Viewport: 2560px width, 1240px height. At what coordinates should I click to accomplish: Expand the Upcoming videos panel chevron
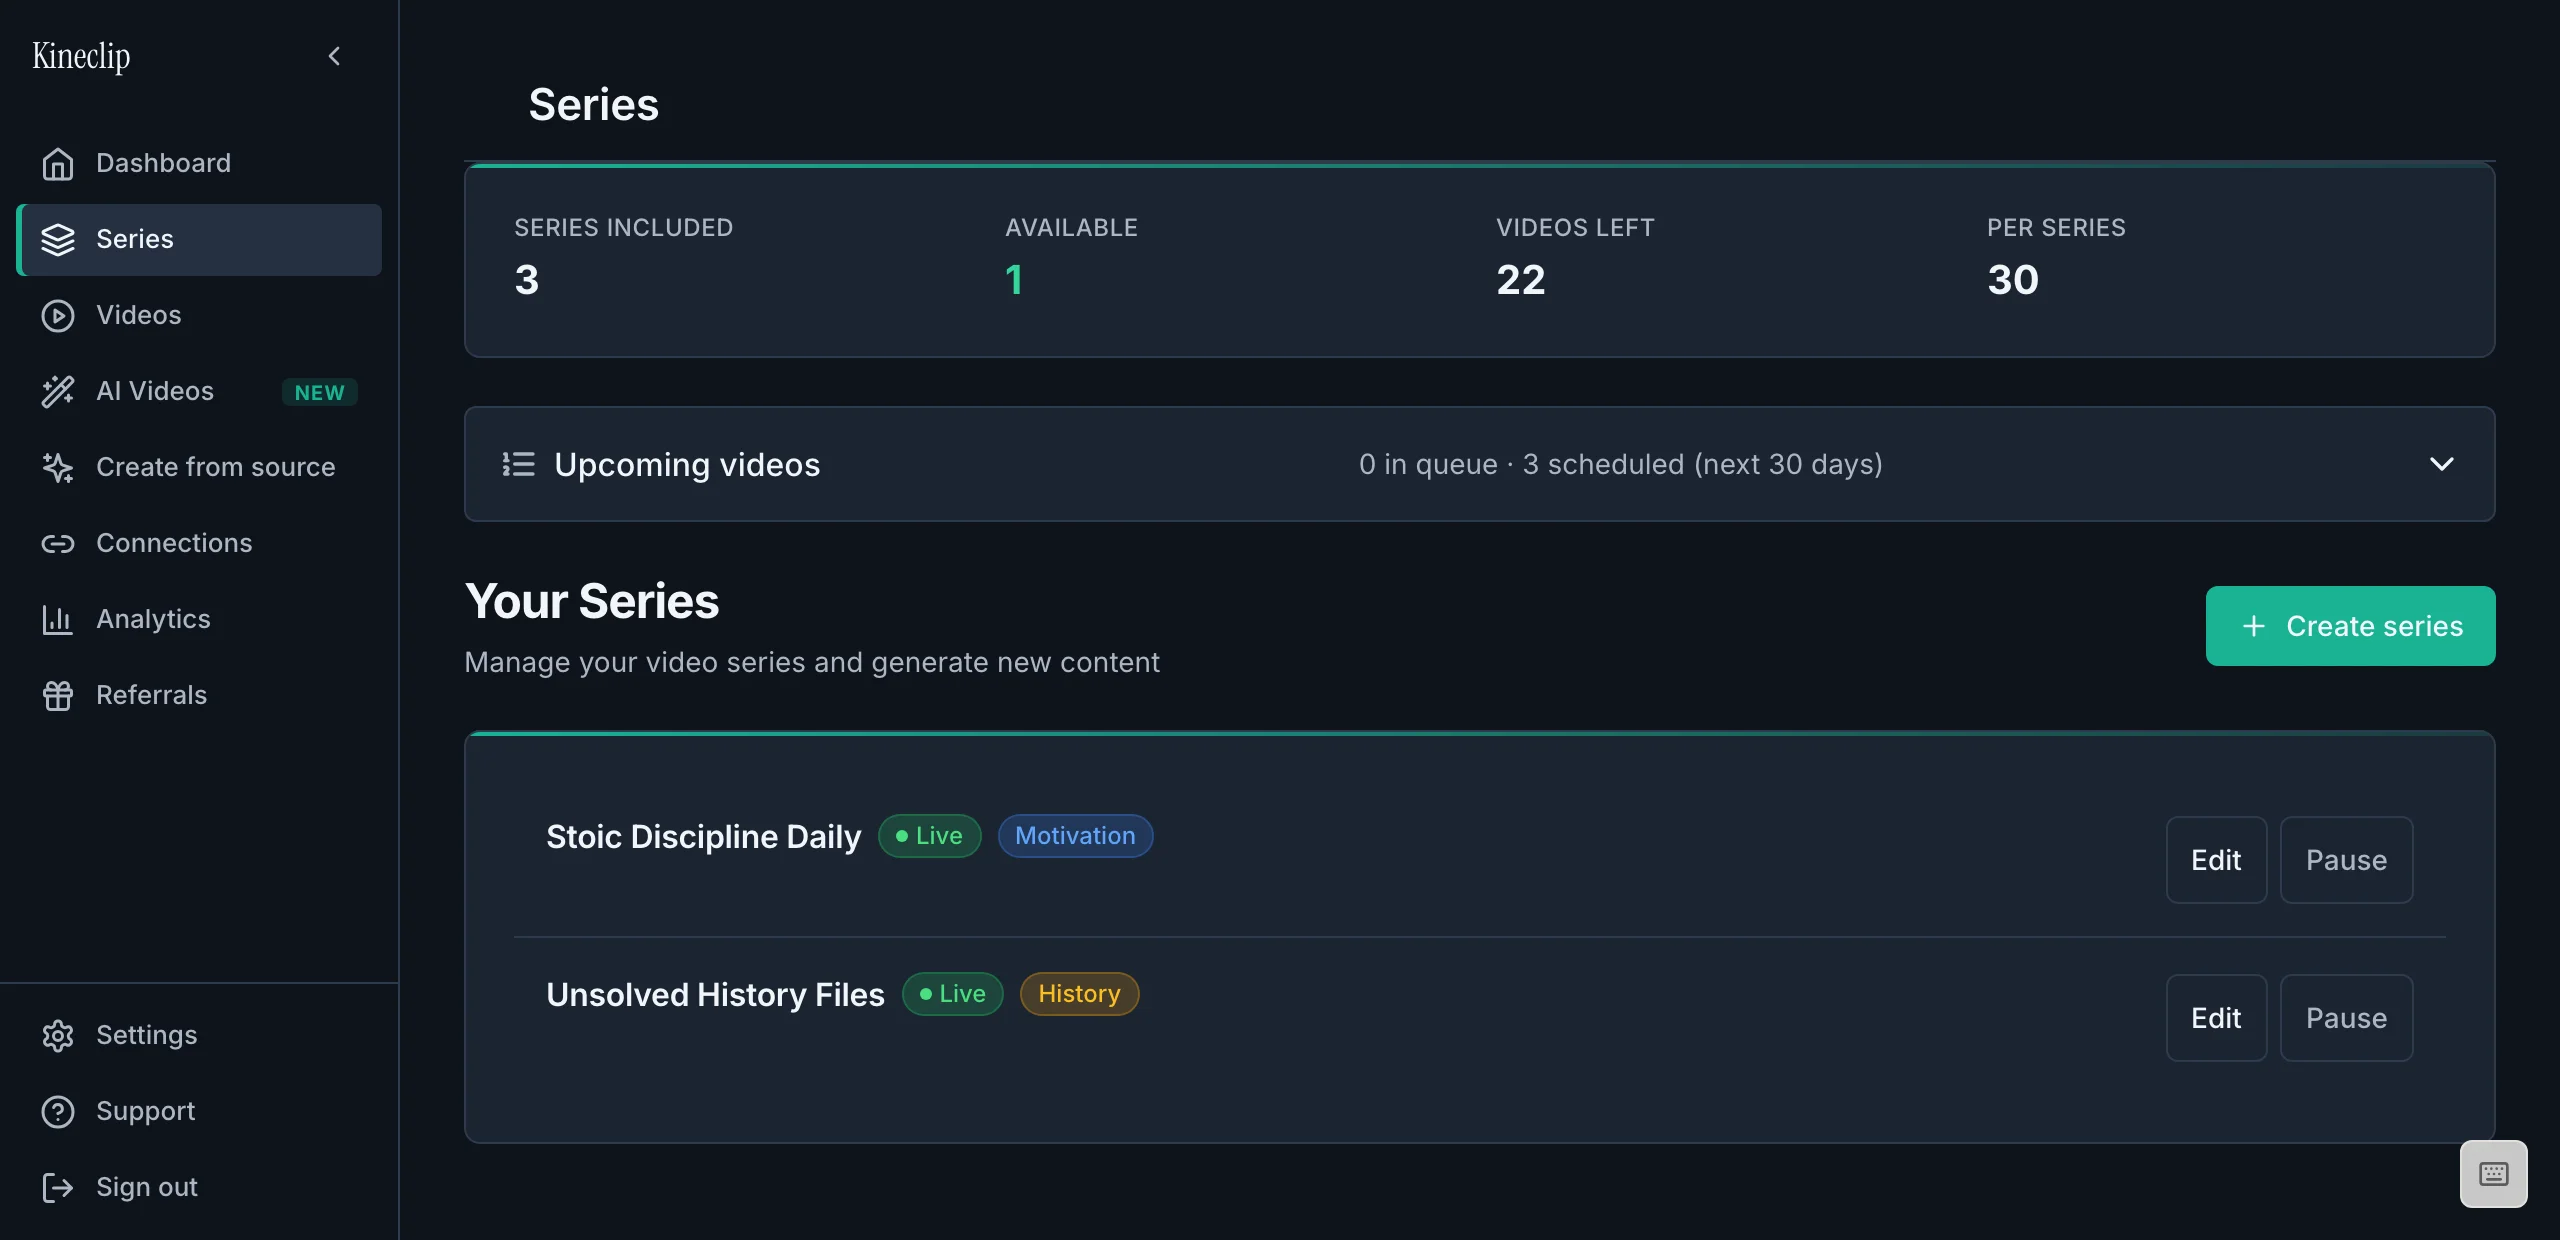(x=2441, y=464)
